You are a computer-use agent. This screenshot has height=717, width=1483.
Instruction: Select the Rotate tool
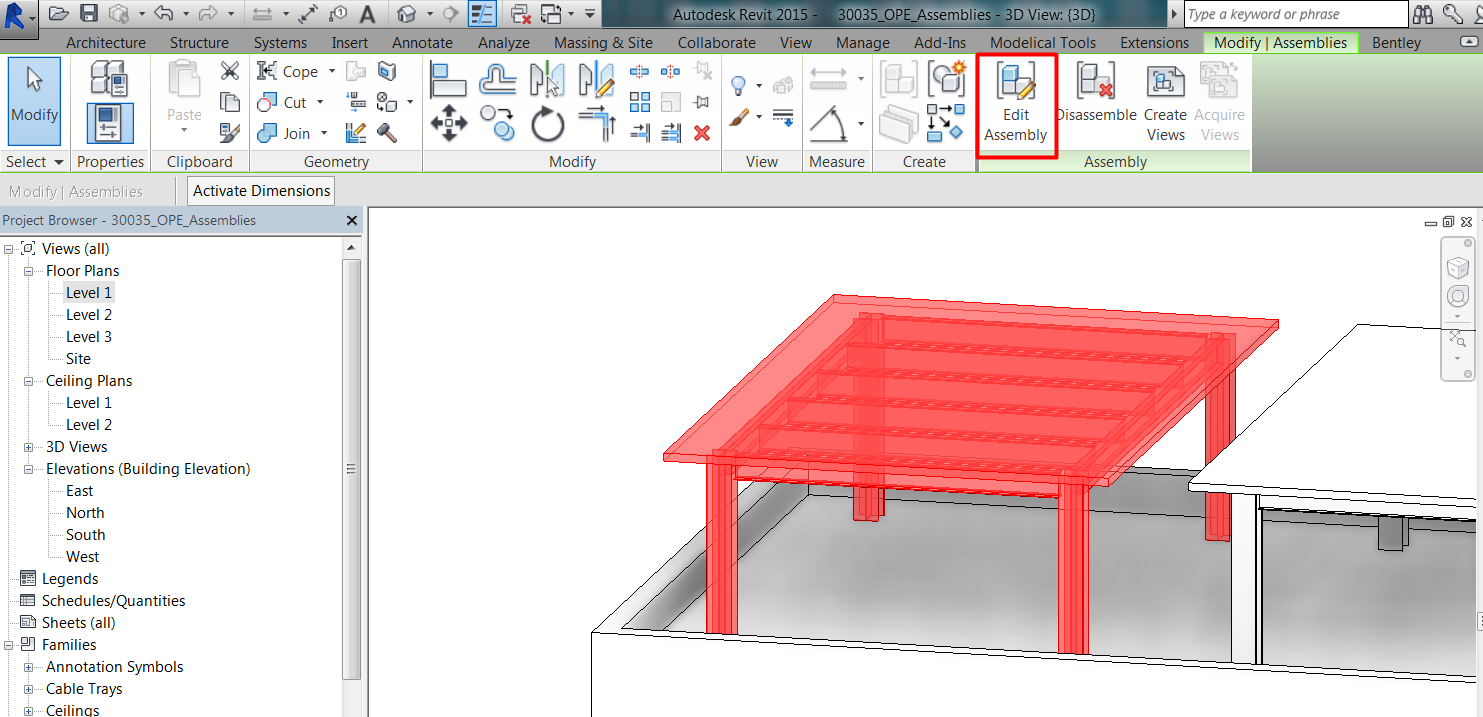coord(547,125)
